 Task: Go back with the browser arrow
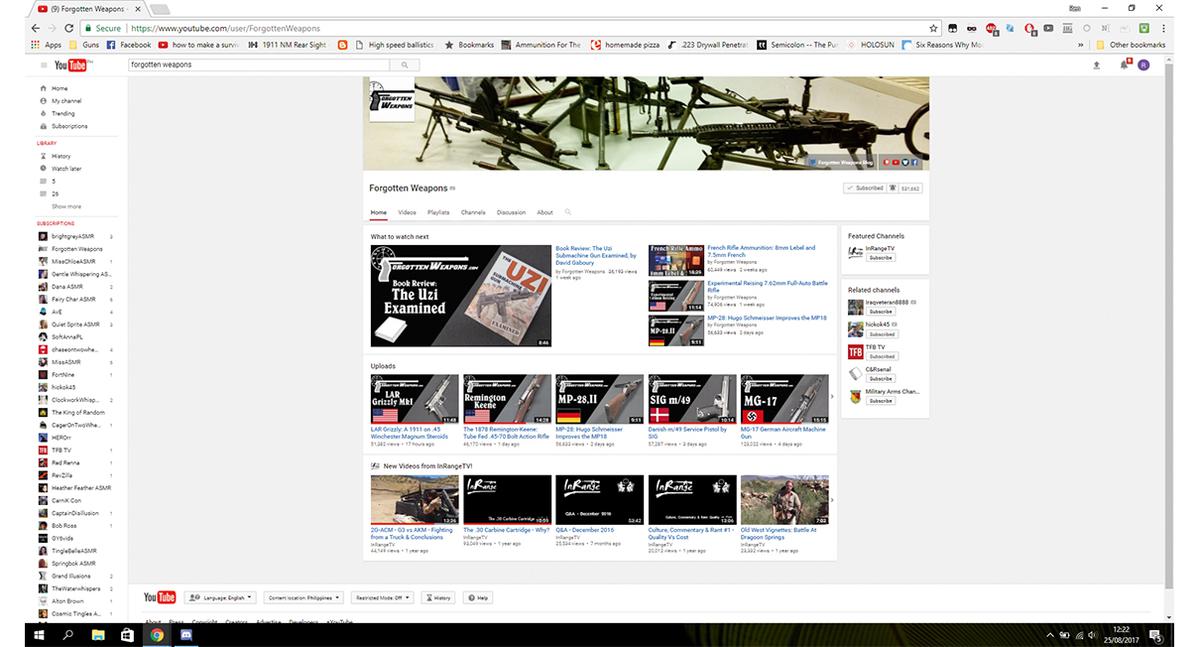tap(36, 28)
